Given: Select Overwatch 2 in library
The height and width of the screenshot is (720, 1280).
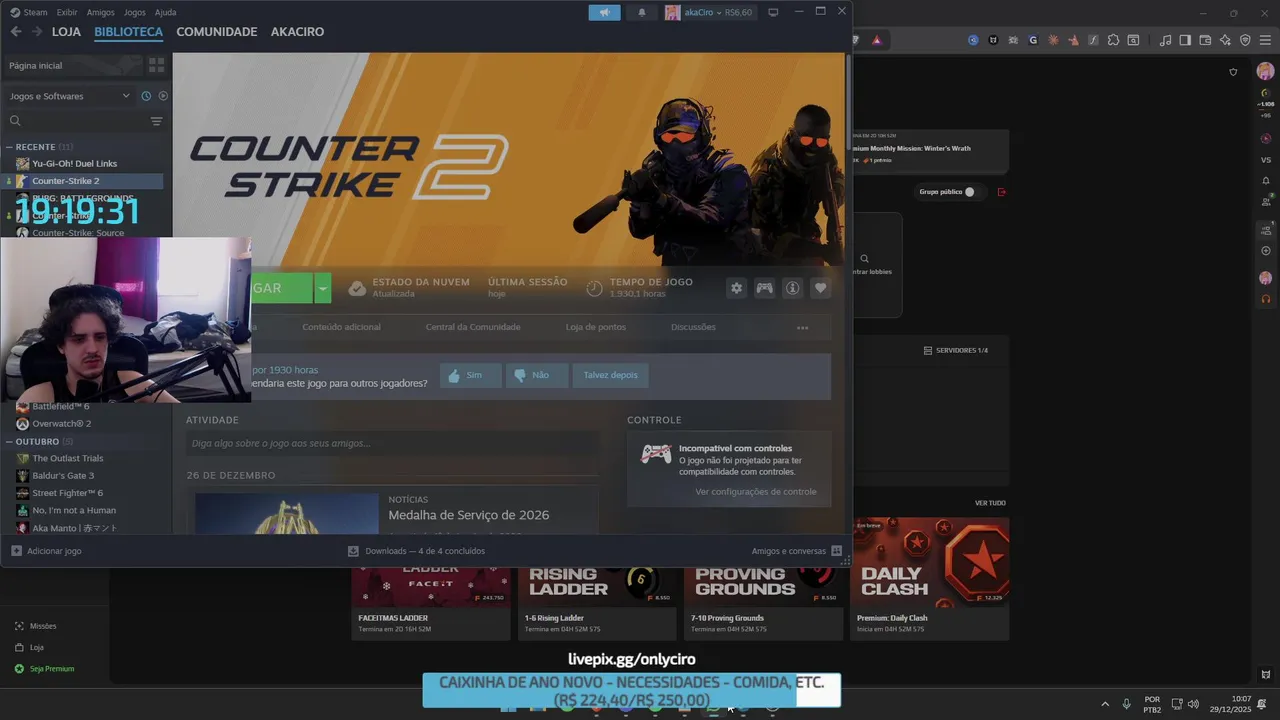Looking at the screenshot, I should [84, 424].
